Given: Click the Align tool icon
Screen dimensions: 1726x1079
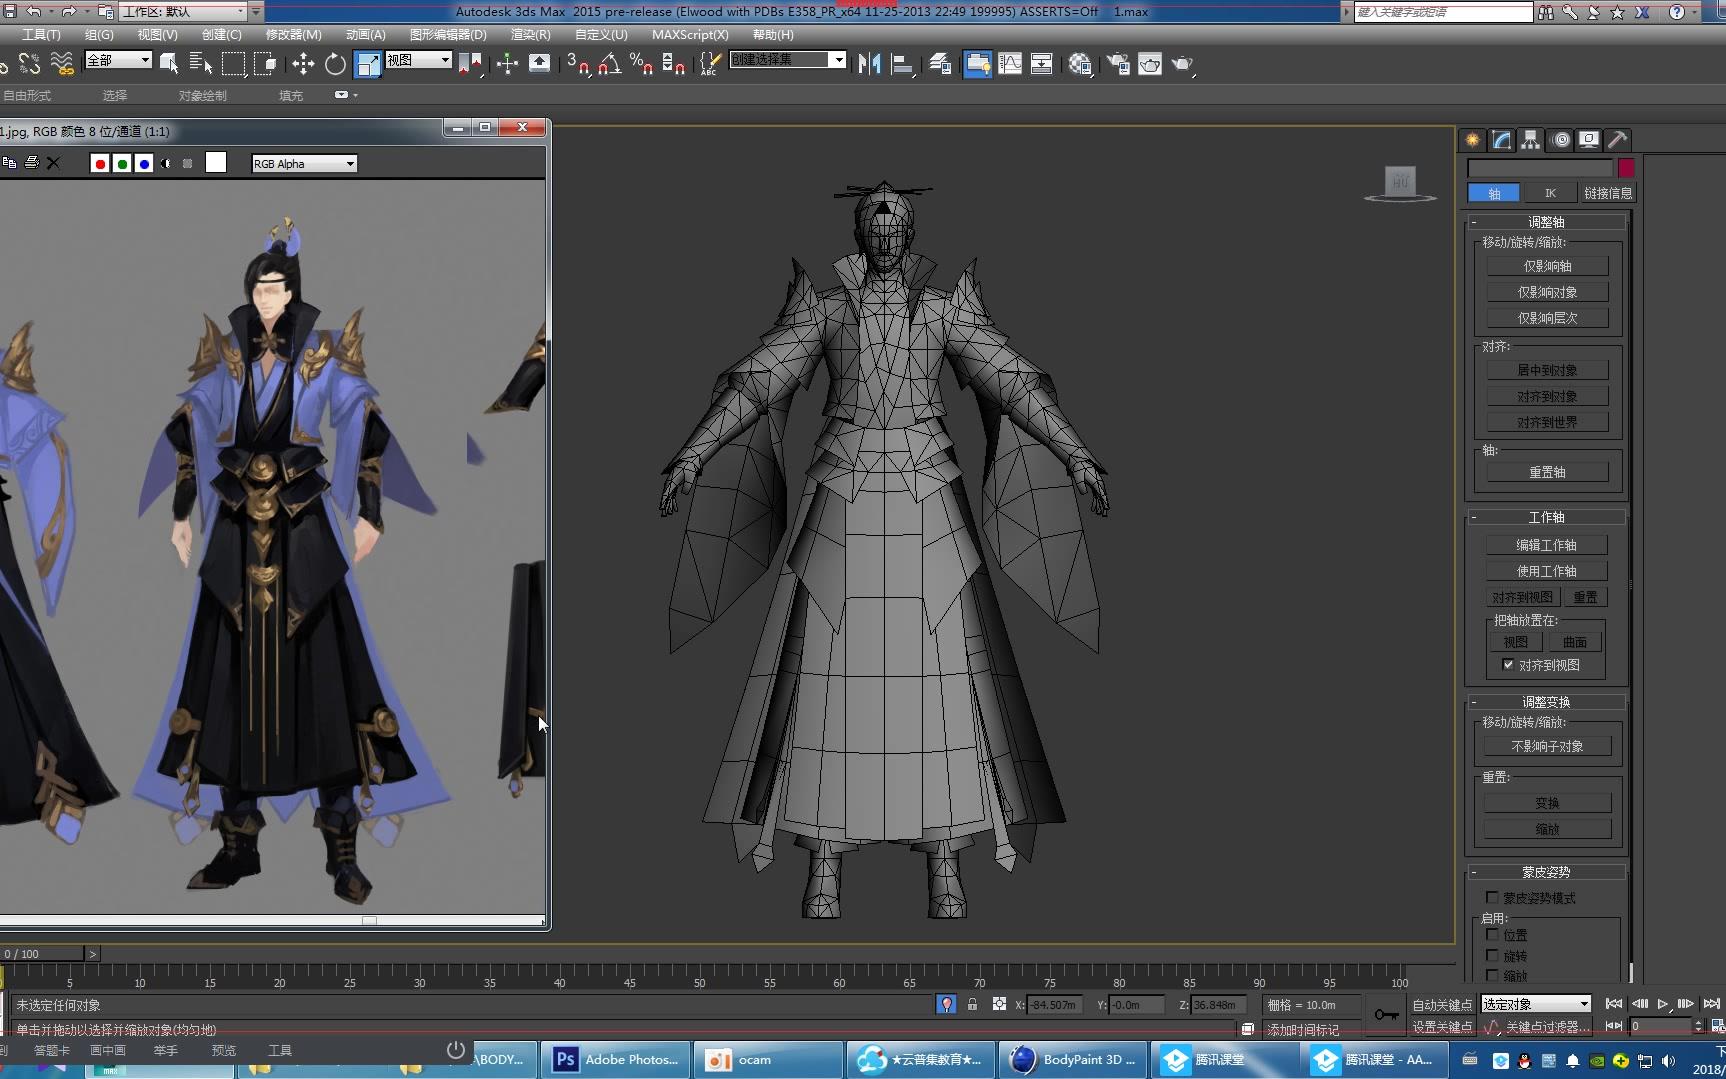Looking at the screenshot, I should pos(902,64).
